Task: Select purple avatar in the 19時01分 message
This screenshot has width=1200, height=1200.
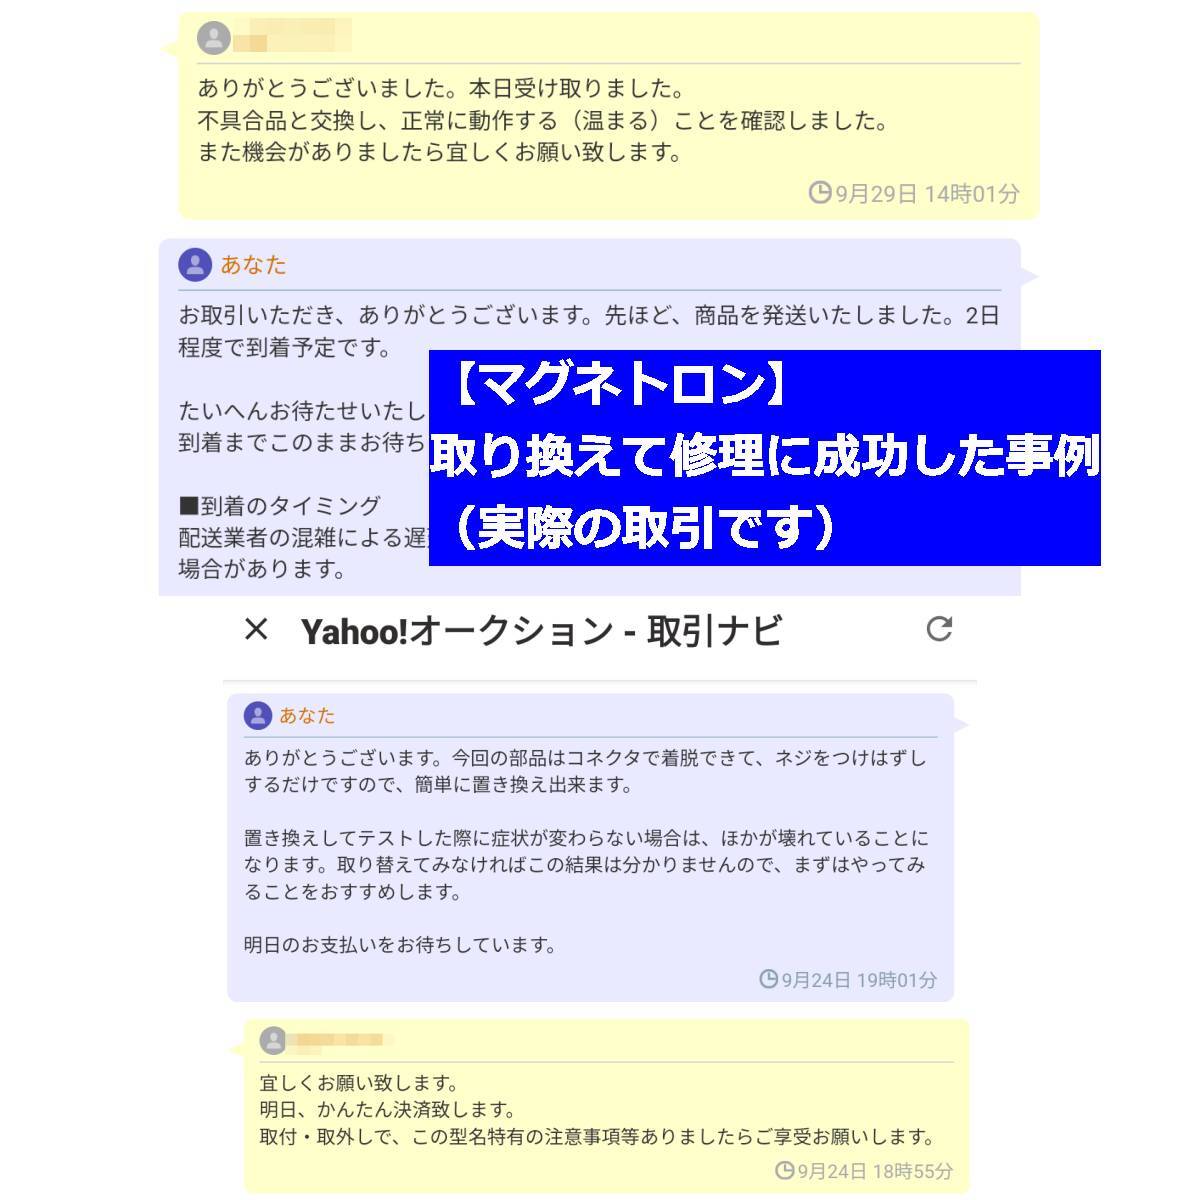Action: [258, 715]
